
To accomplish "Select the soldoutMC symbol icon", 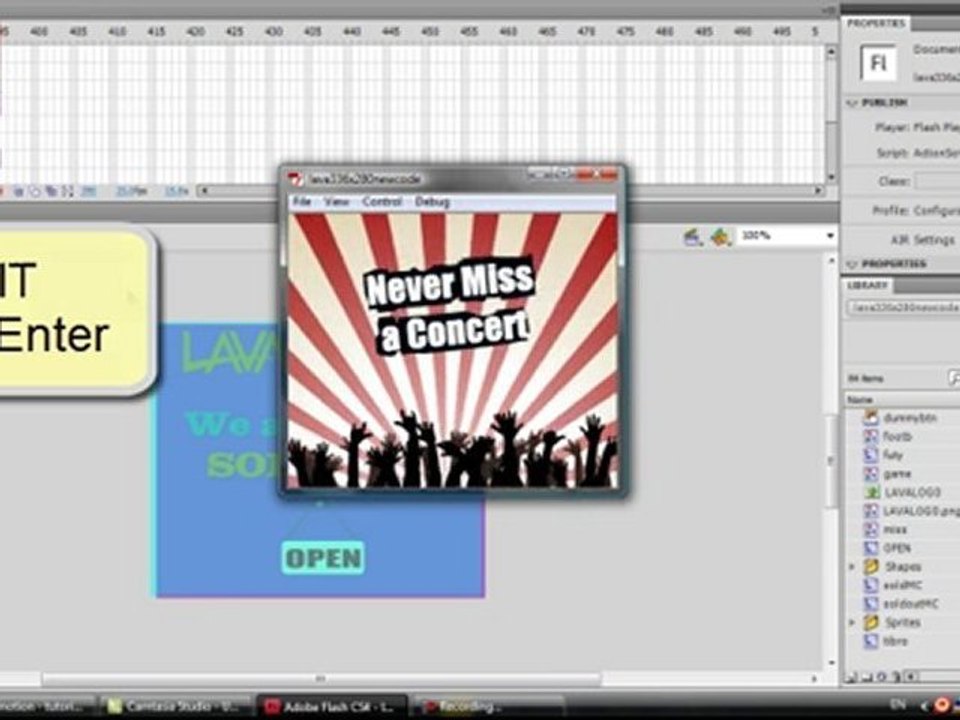I will [871, 604].
